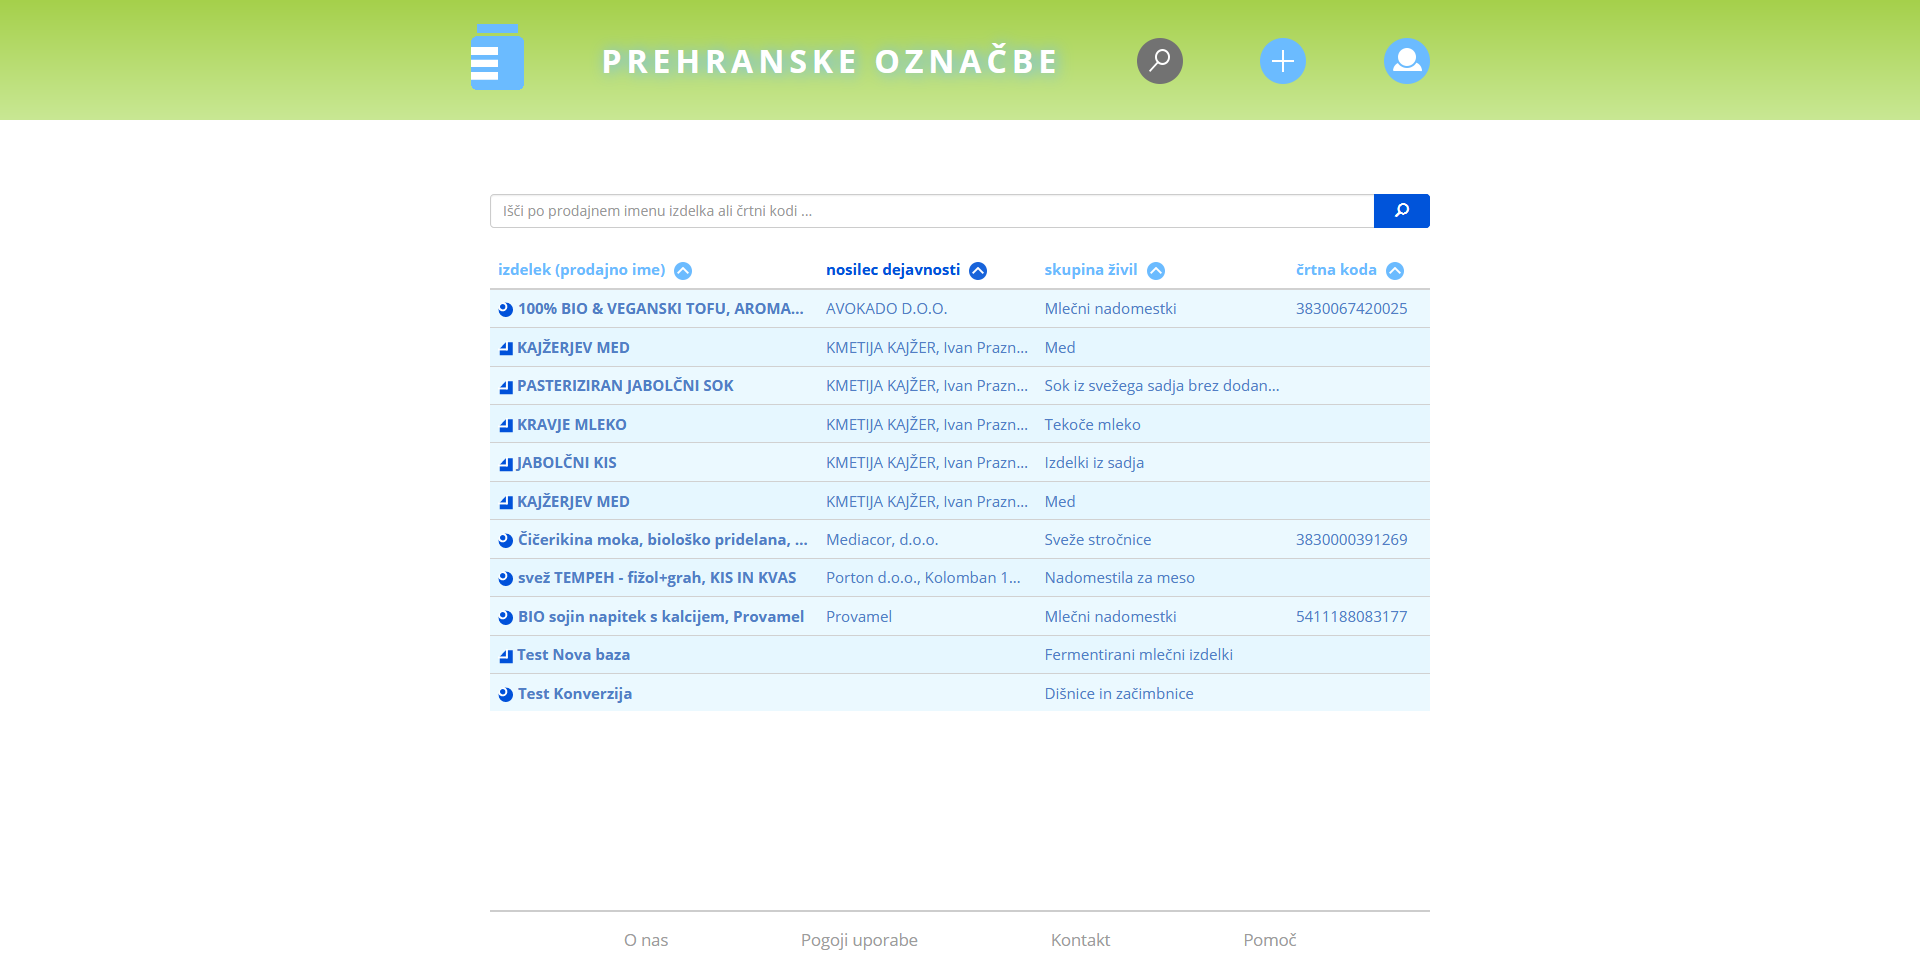Click the search field for product name

click(931, 211)
